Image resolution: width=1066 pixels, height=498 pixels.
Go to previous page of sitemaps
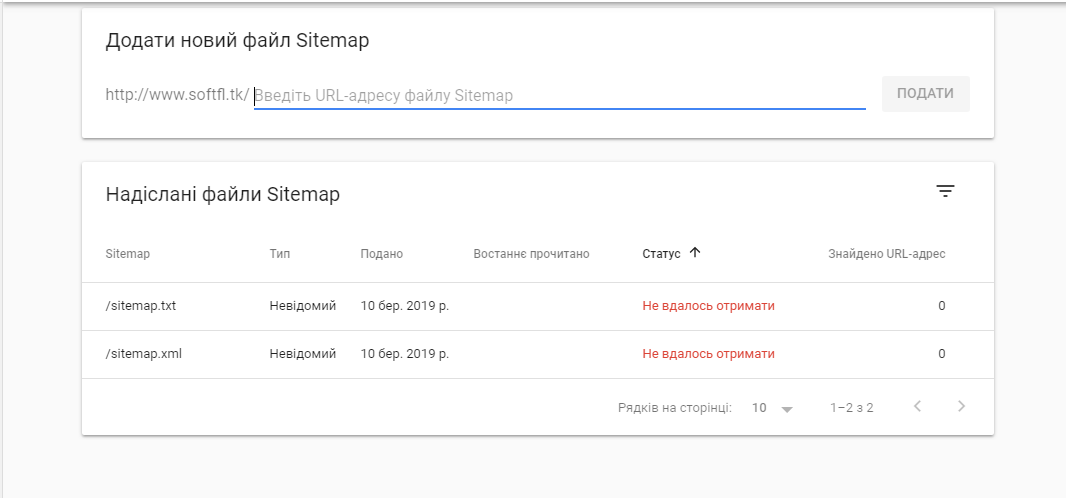pyautogui.click(x=917, y=406)
